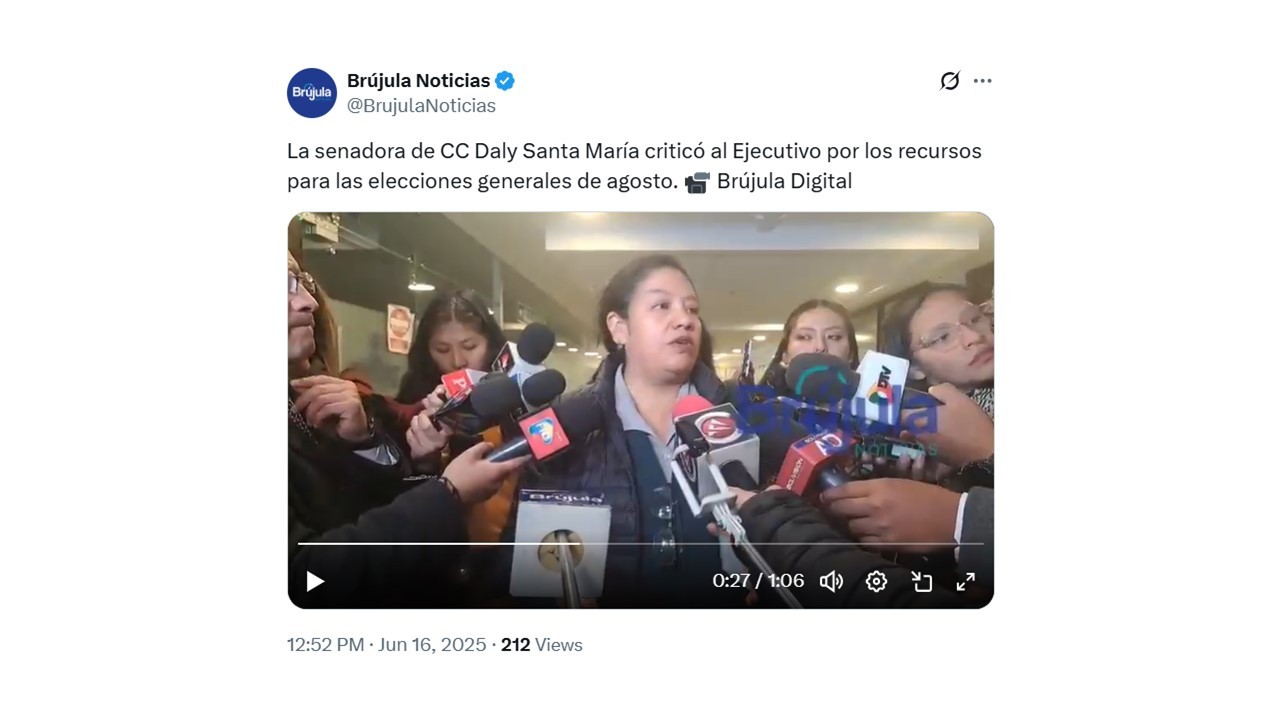Open video settings gear
Screen dimensions: 1280x720
pos(876,581)
